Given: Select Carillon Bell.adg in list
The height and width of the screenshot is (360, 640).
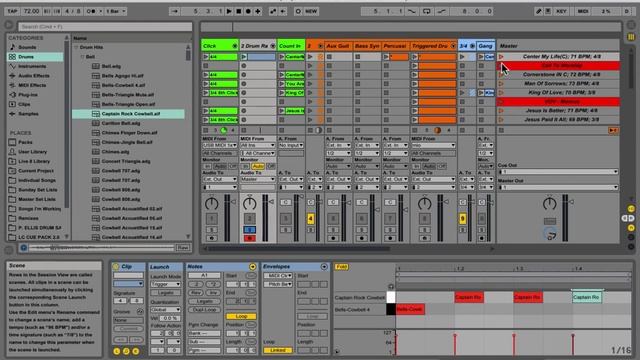Looking at the screenshot, I should tap(121, 123).
